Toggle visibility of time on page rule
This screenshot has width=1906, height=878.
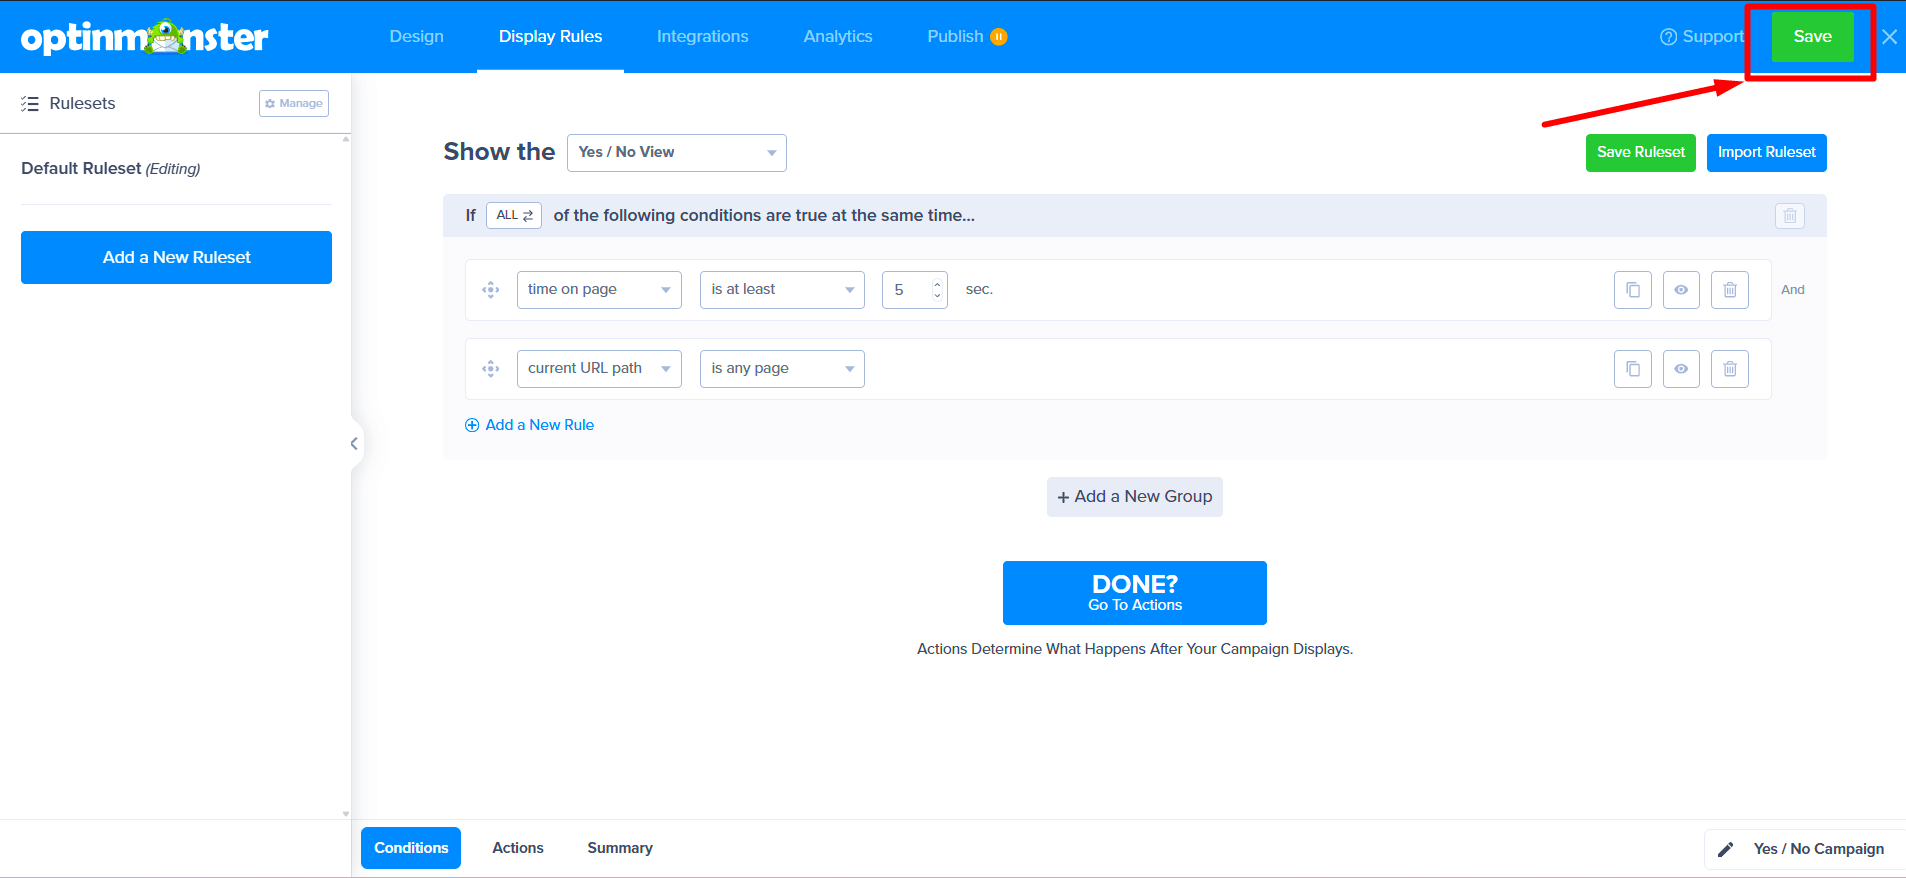pos(1681,290)
